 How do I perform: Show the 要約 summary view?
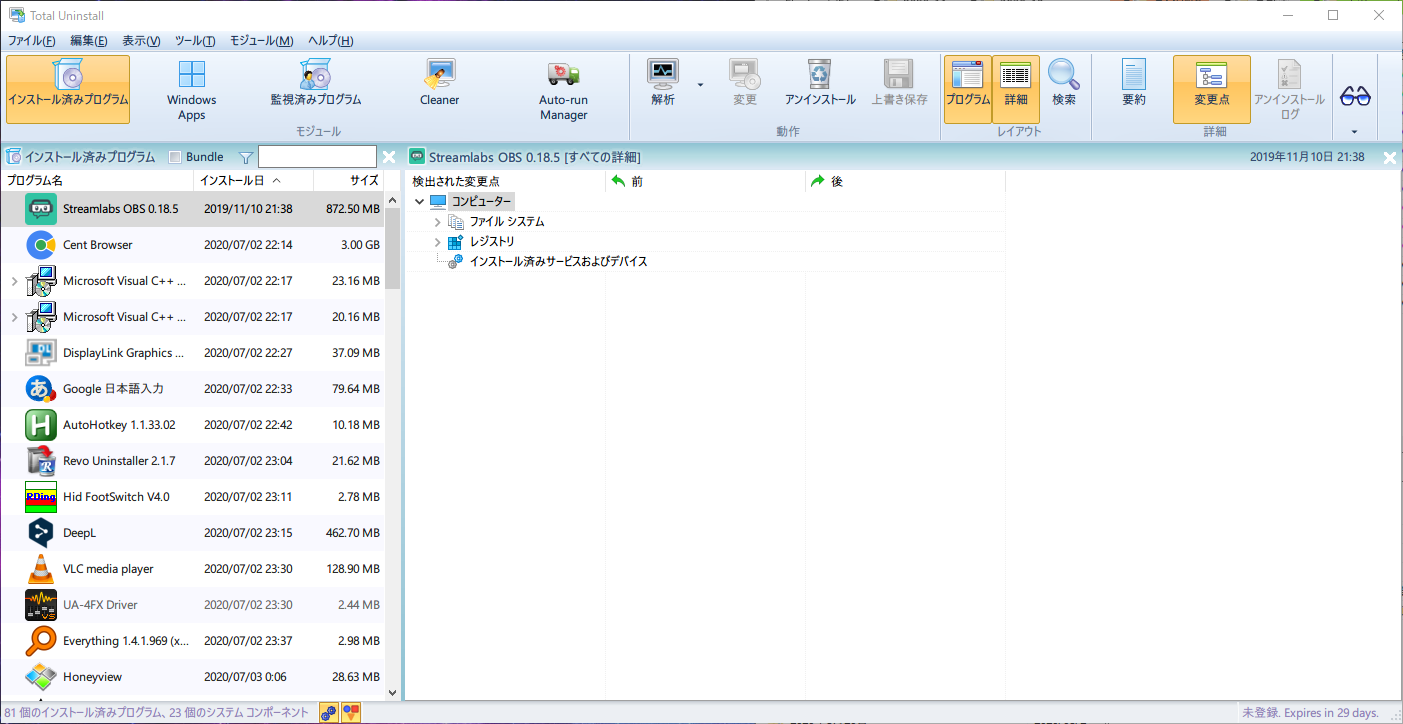pos(1134,84)
